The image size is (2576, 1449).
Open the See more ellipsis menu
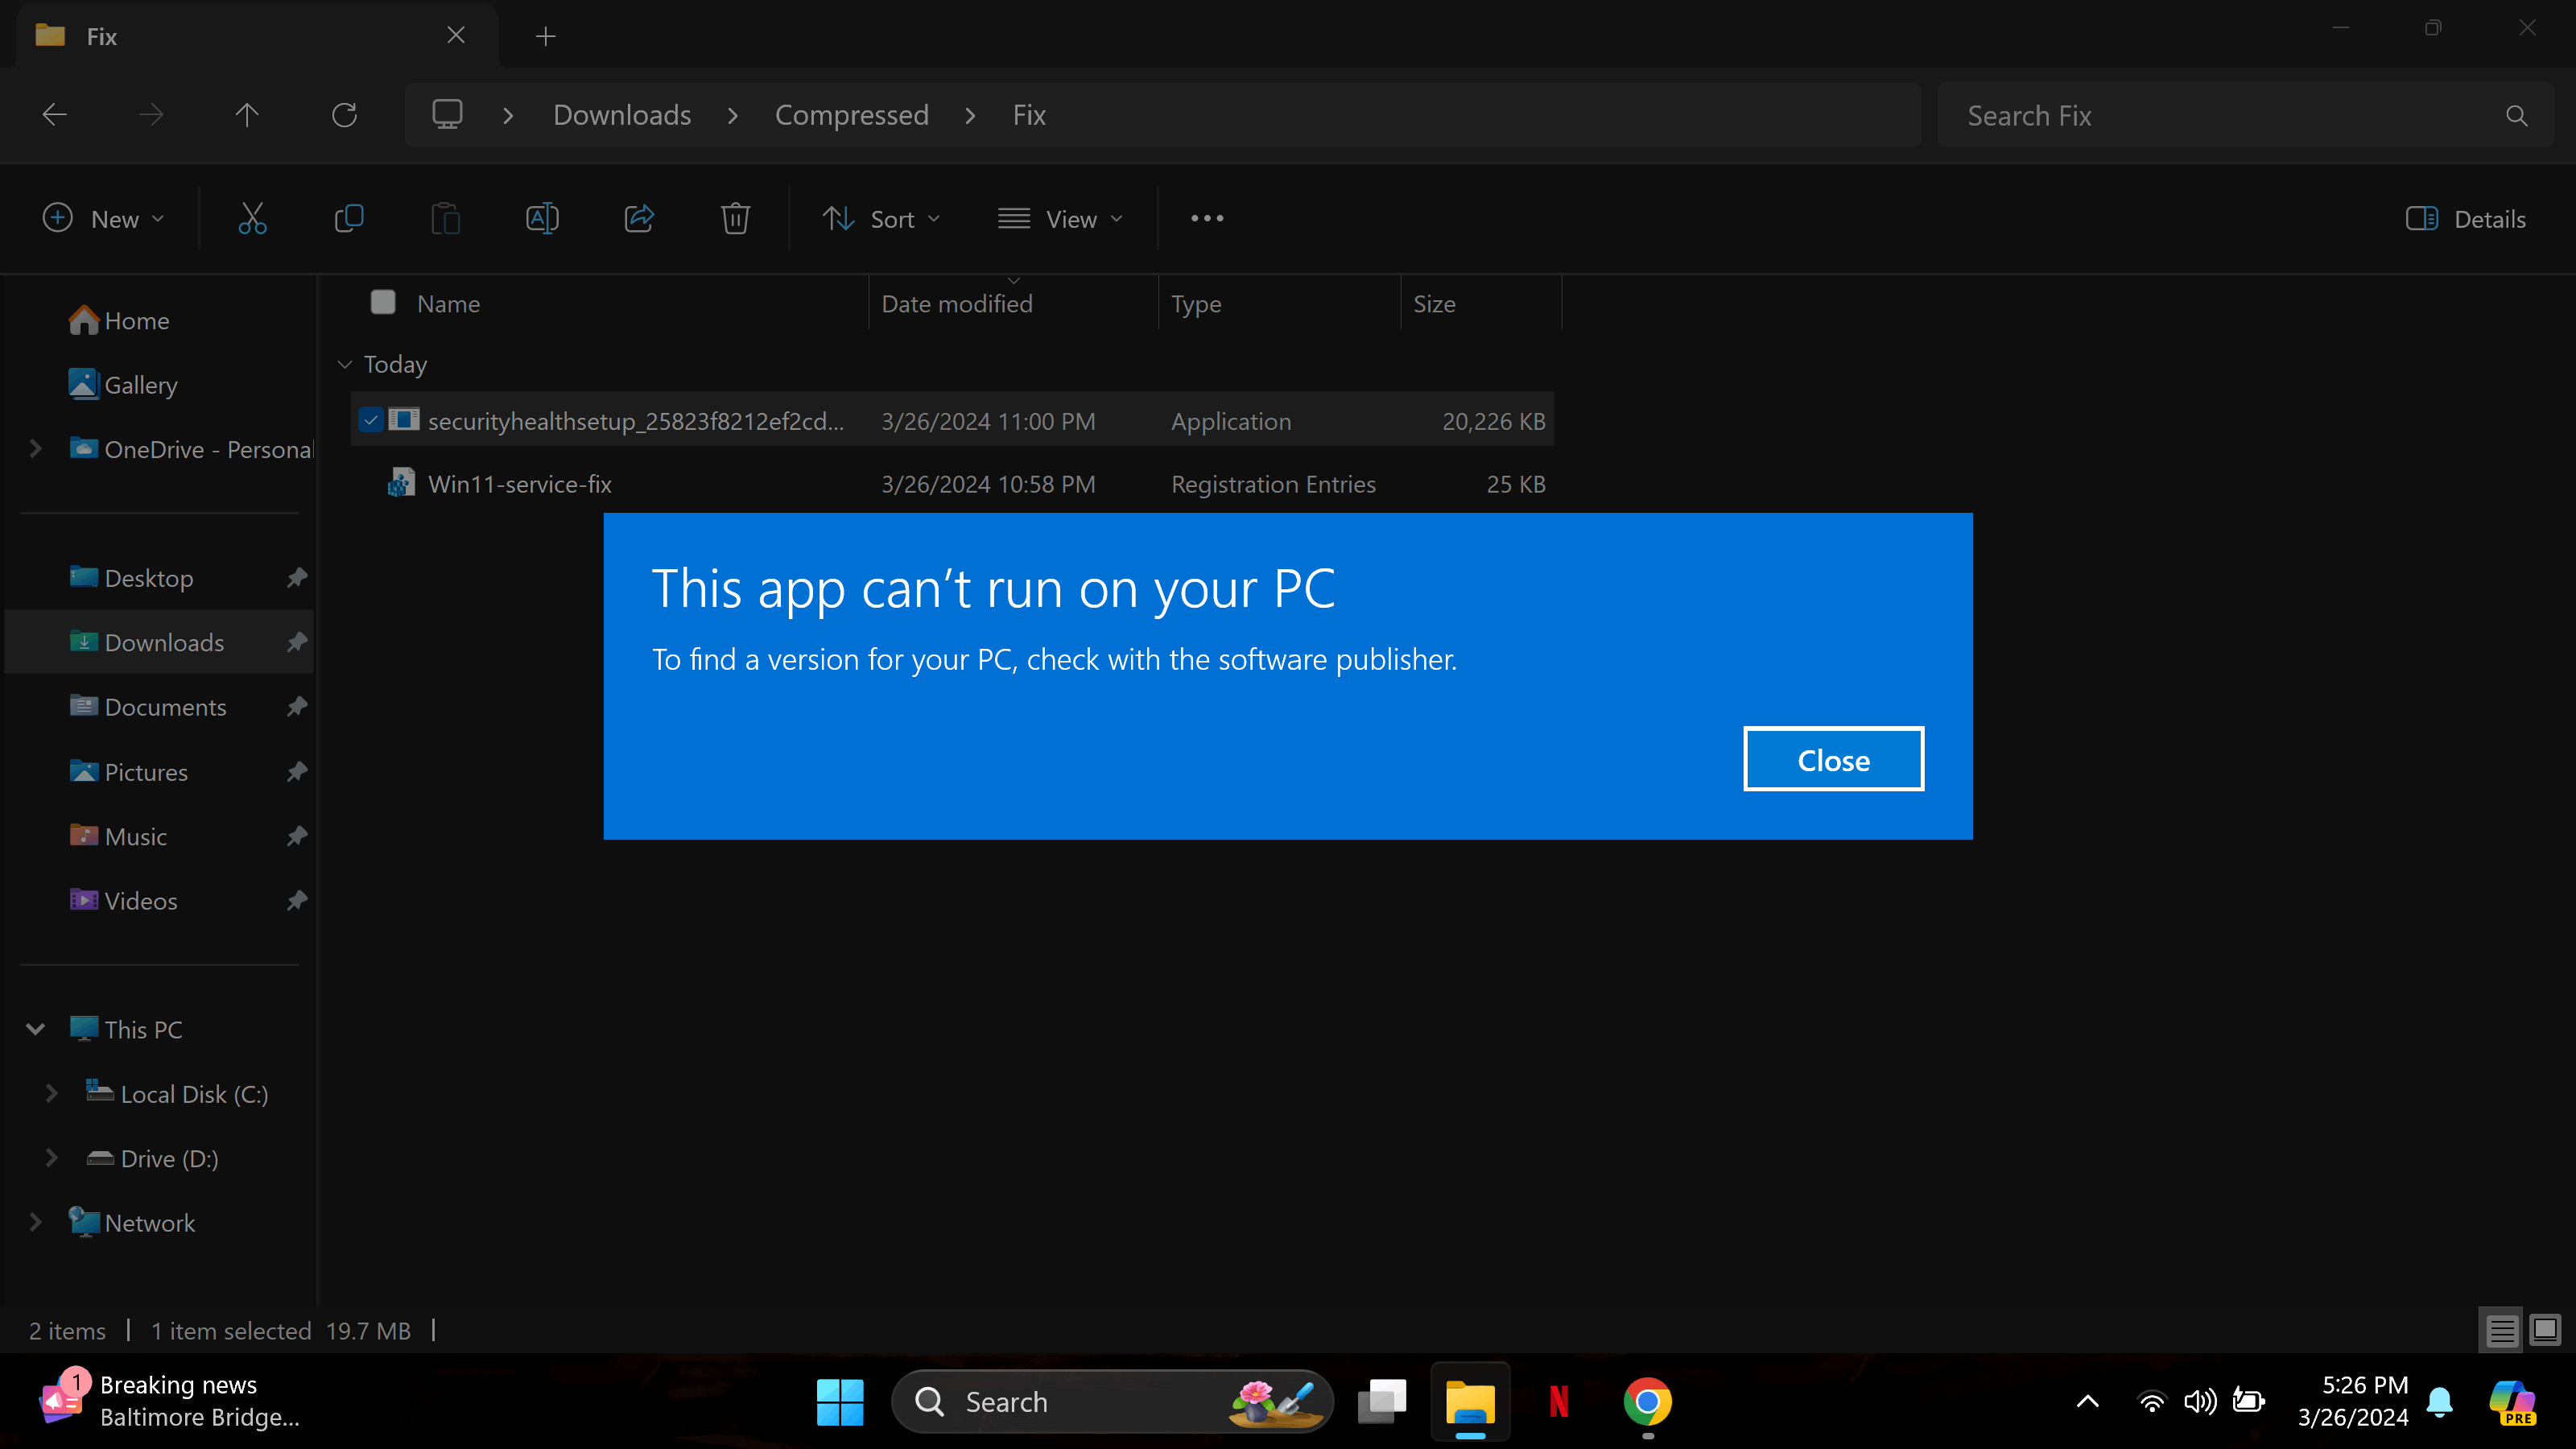click(x=1206, y=218)
